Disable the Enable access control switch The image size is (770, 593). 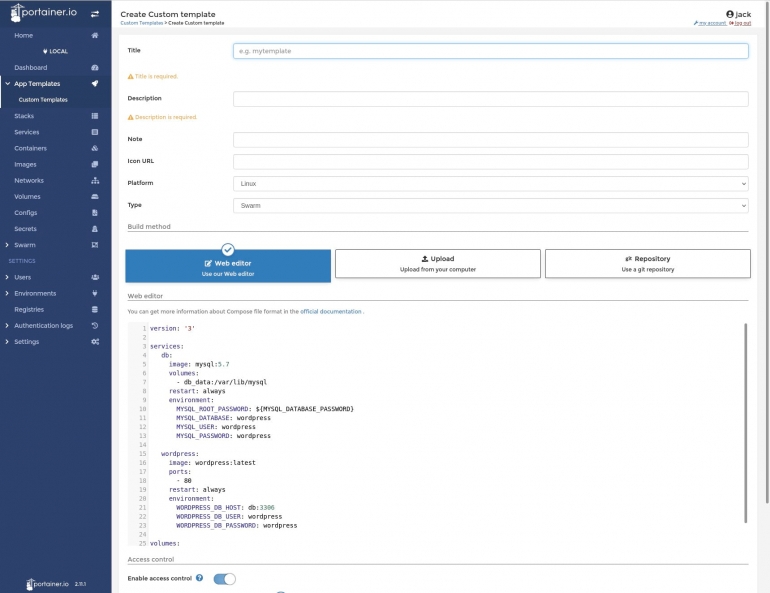pos(224,579)
